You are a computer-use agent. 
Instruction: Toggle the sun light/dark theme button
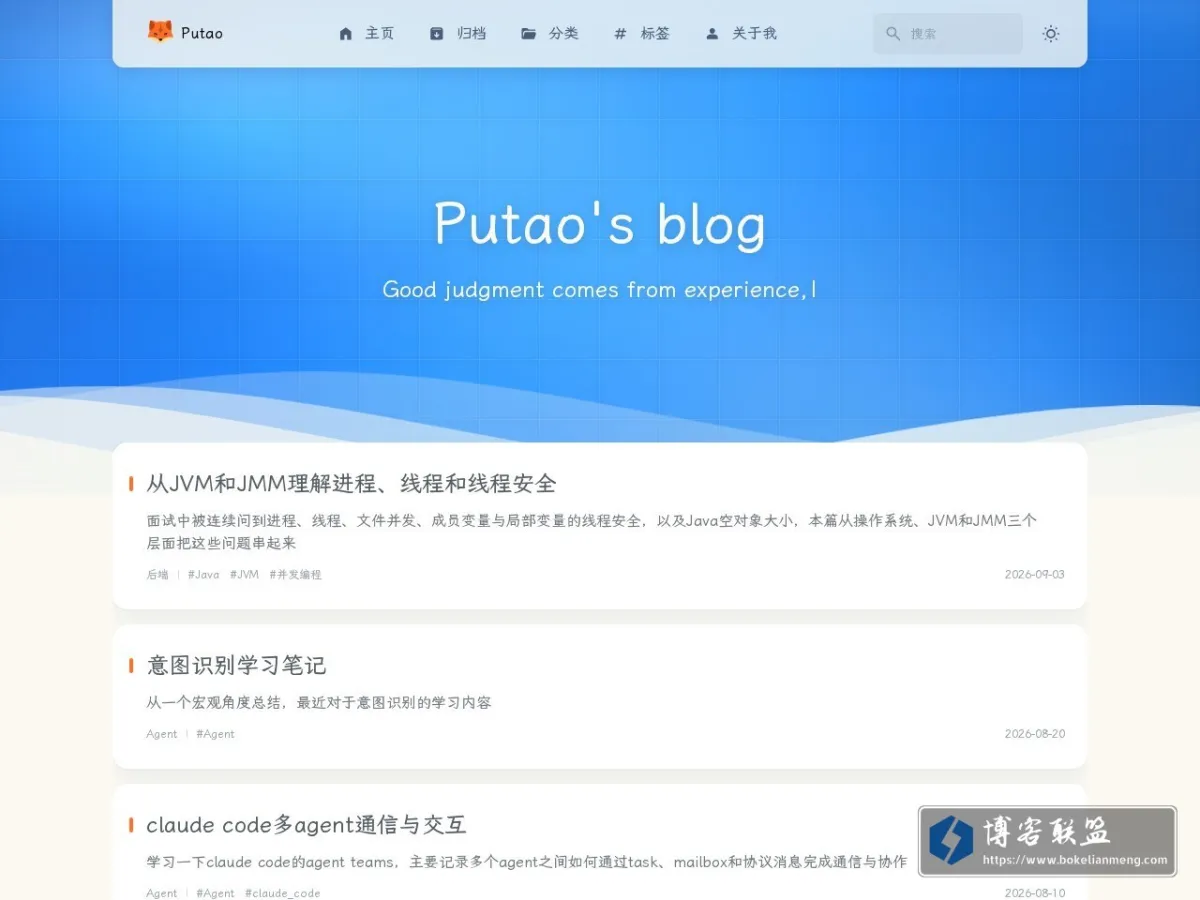1051,33
